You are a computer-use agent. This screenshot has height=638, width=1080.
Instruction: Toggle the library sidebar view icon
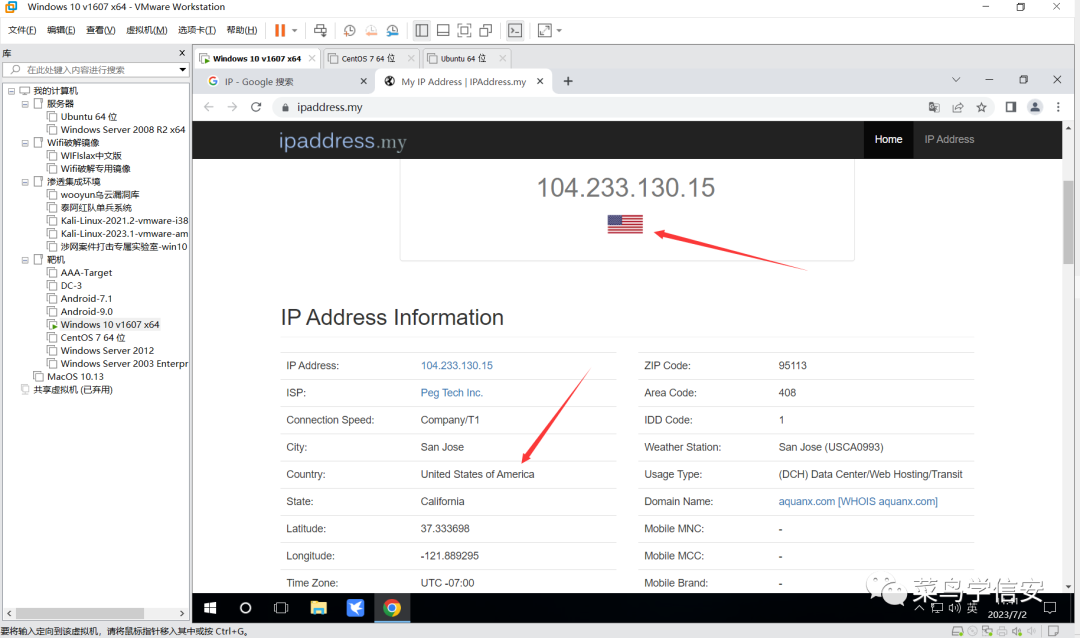[422, 30]
